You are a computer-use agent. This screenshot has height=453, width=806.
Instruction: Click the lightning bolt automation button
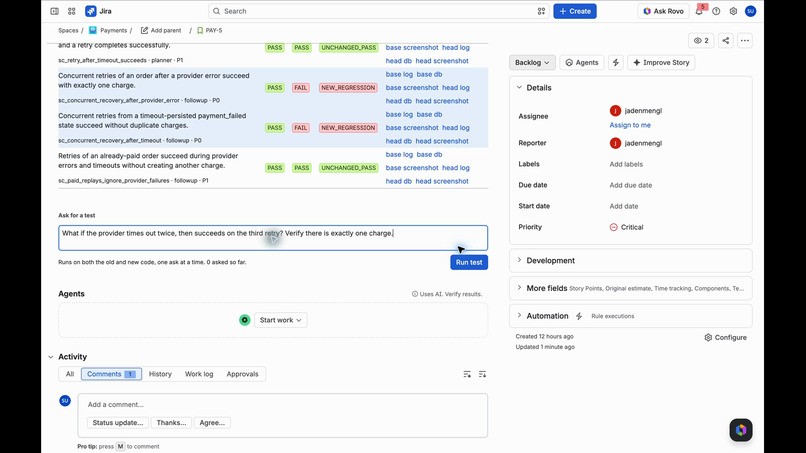tap(615, 62)
